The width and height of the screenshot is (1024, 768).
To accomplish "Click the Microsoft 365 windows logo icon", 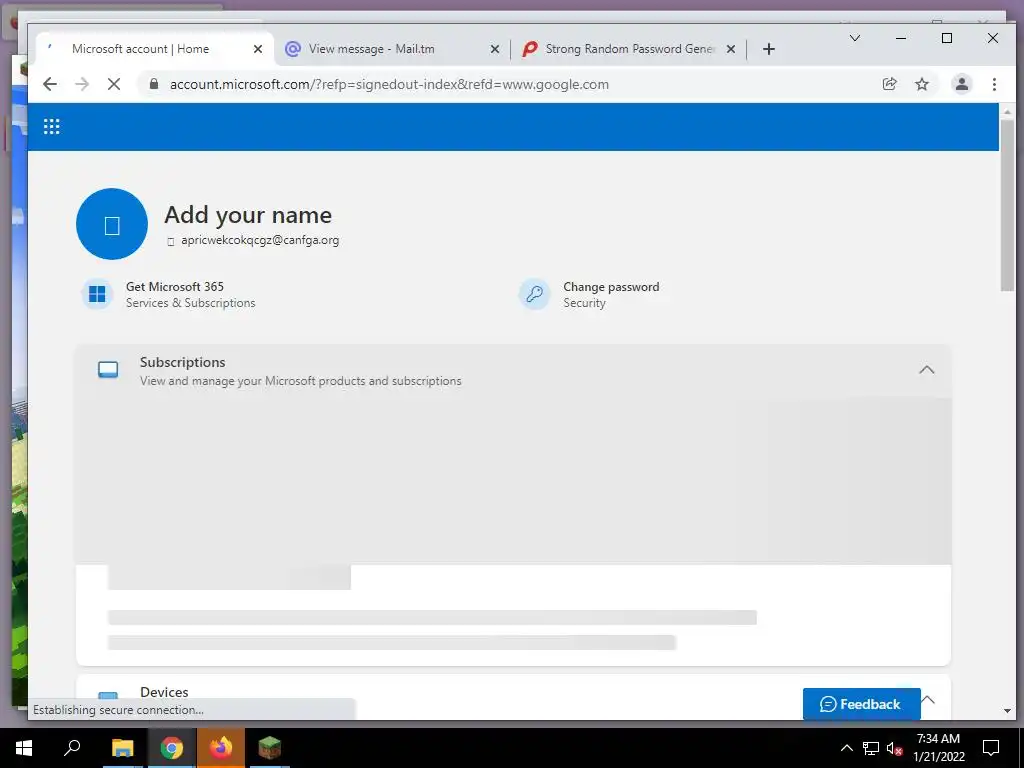I will [x=97, y=295].
